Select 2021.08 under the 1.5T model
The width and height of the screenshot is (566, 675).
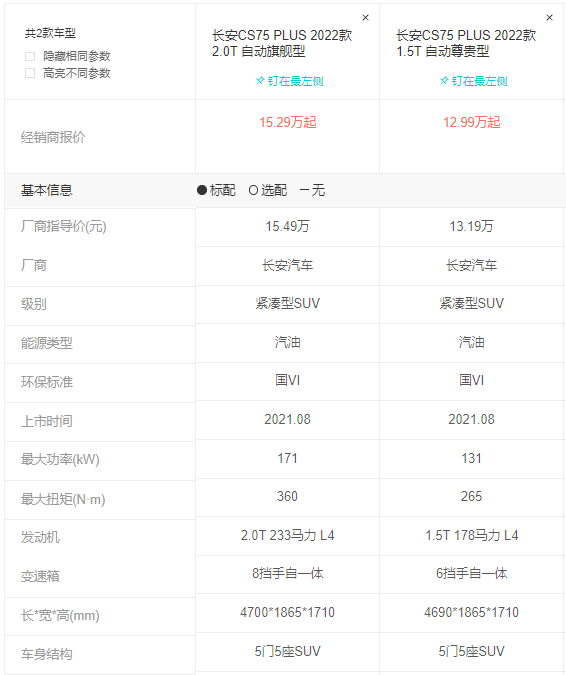(x=472, y=420)
